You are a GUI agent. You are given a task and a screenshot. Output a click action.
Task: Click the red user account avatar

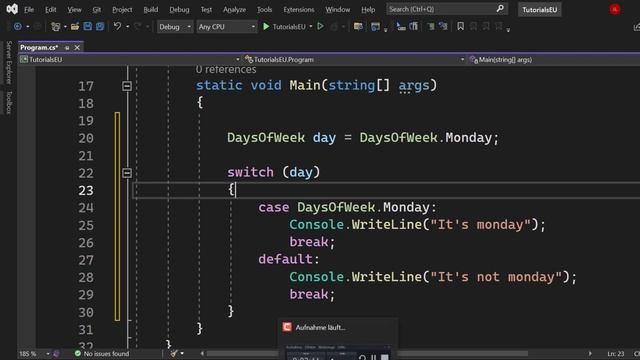click(x=615, y=9)
